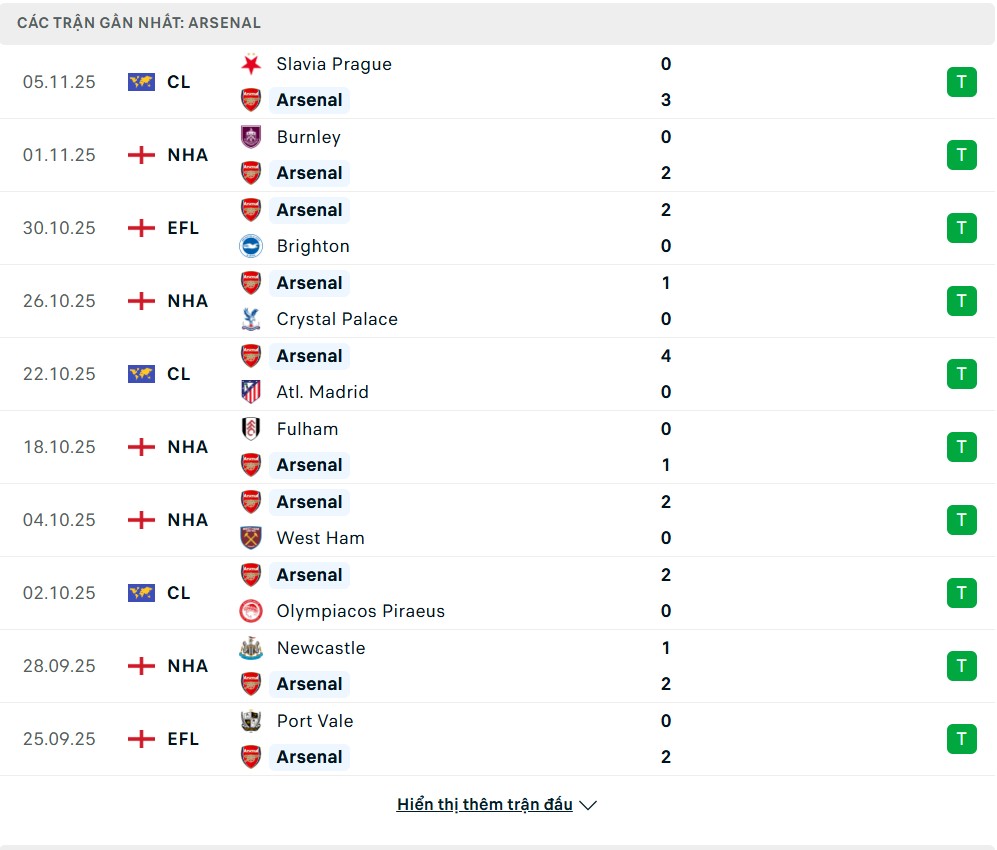Click the Crystal Palace crest icon
997x850 pixels.
coord(251,319)
